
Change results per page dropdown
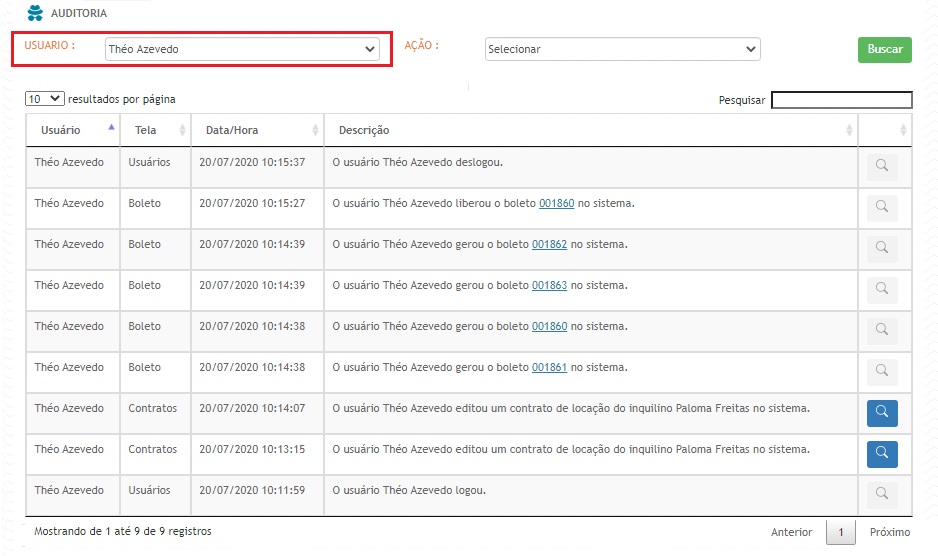(45, 99)
